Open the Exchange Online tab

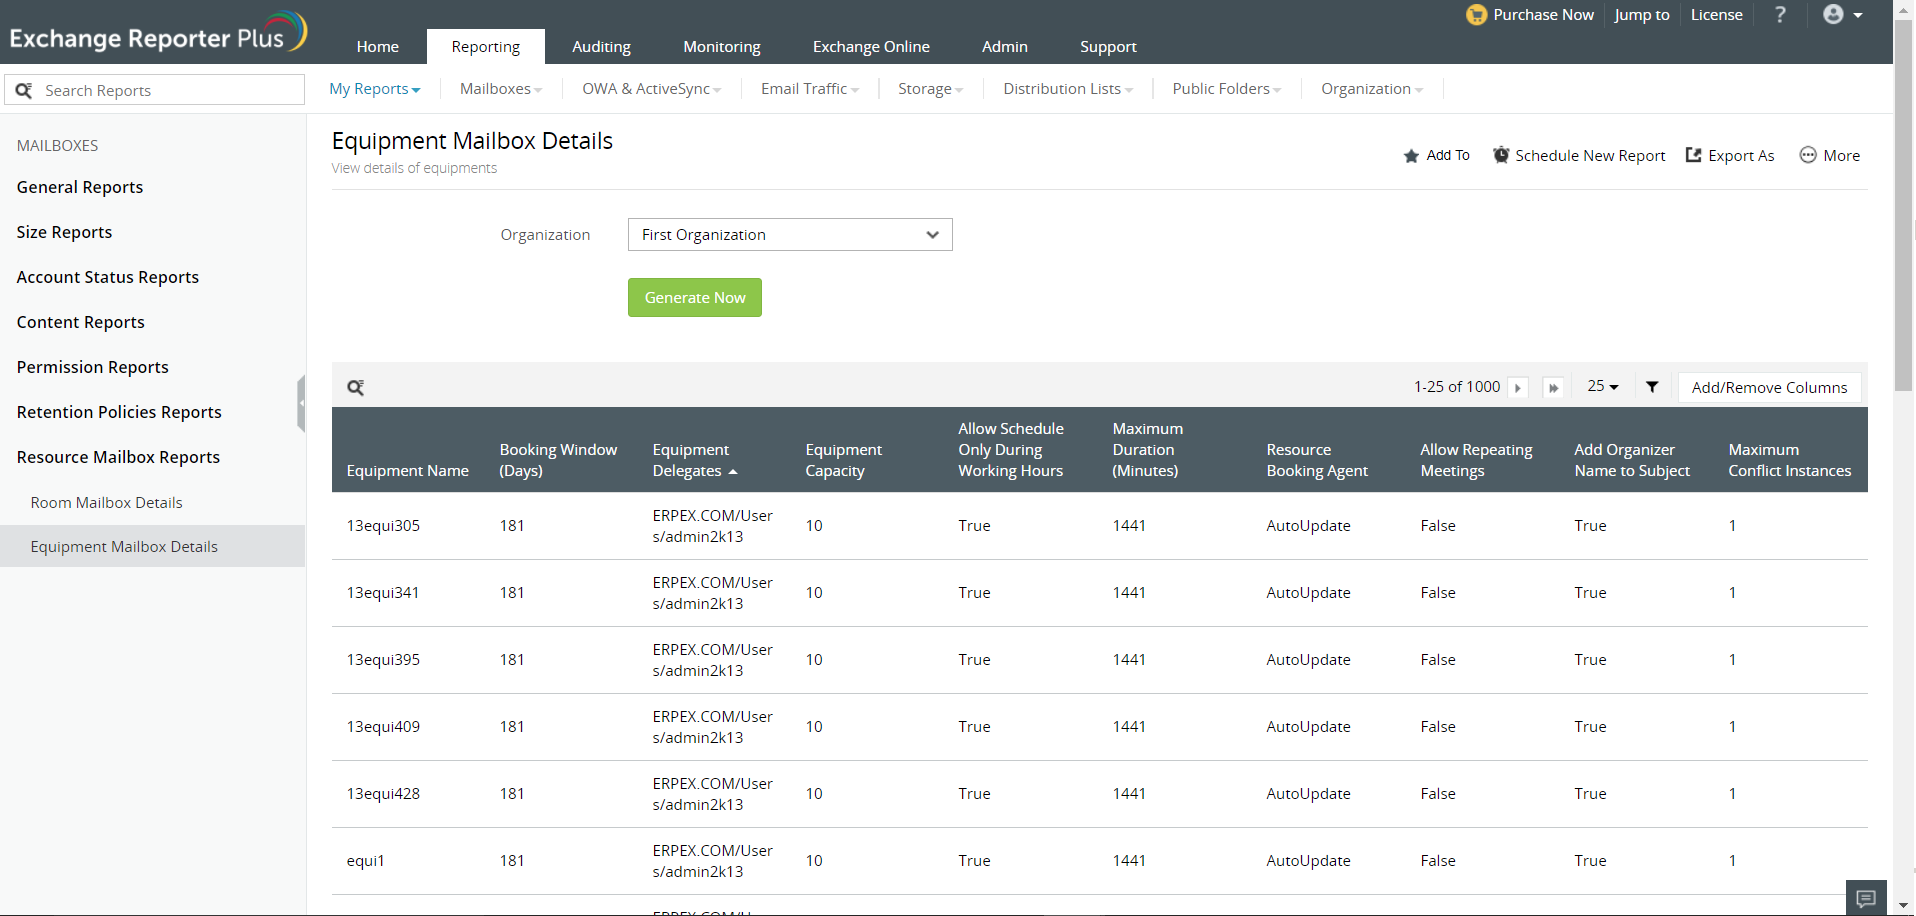[870, 47]
